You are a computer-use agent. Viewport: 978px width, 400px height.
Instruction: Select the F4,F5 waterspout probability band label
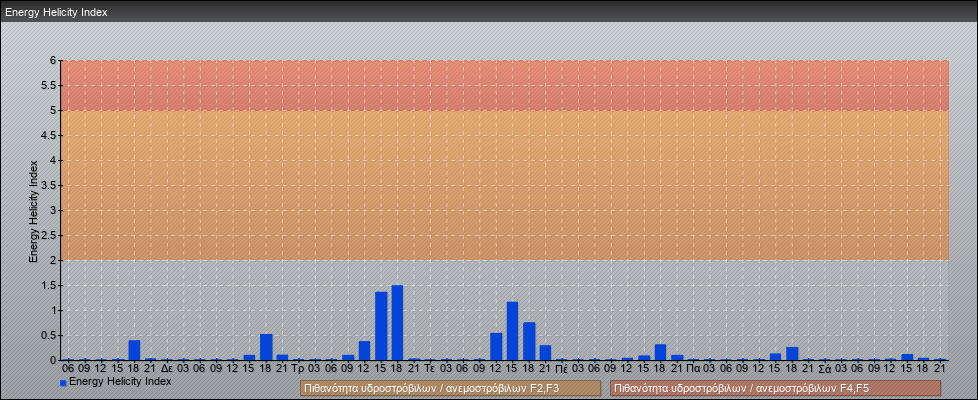(775, 389)
